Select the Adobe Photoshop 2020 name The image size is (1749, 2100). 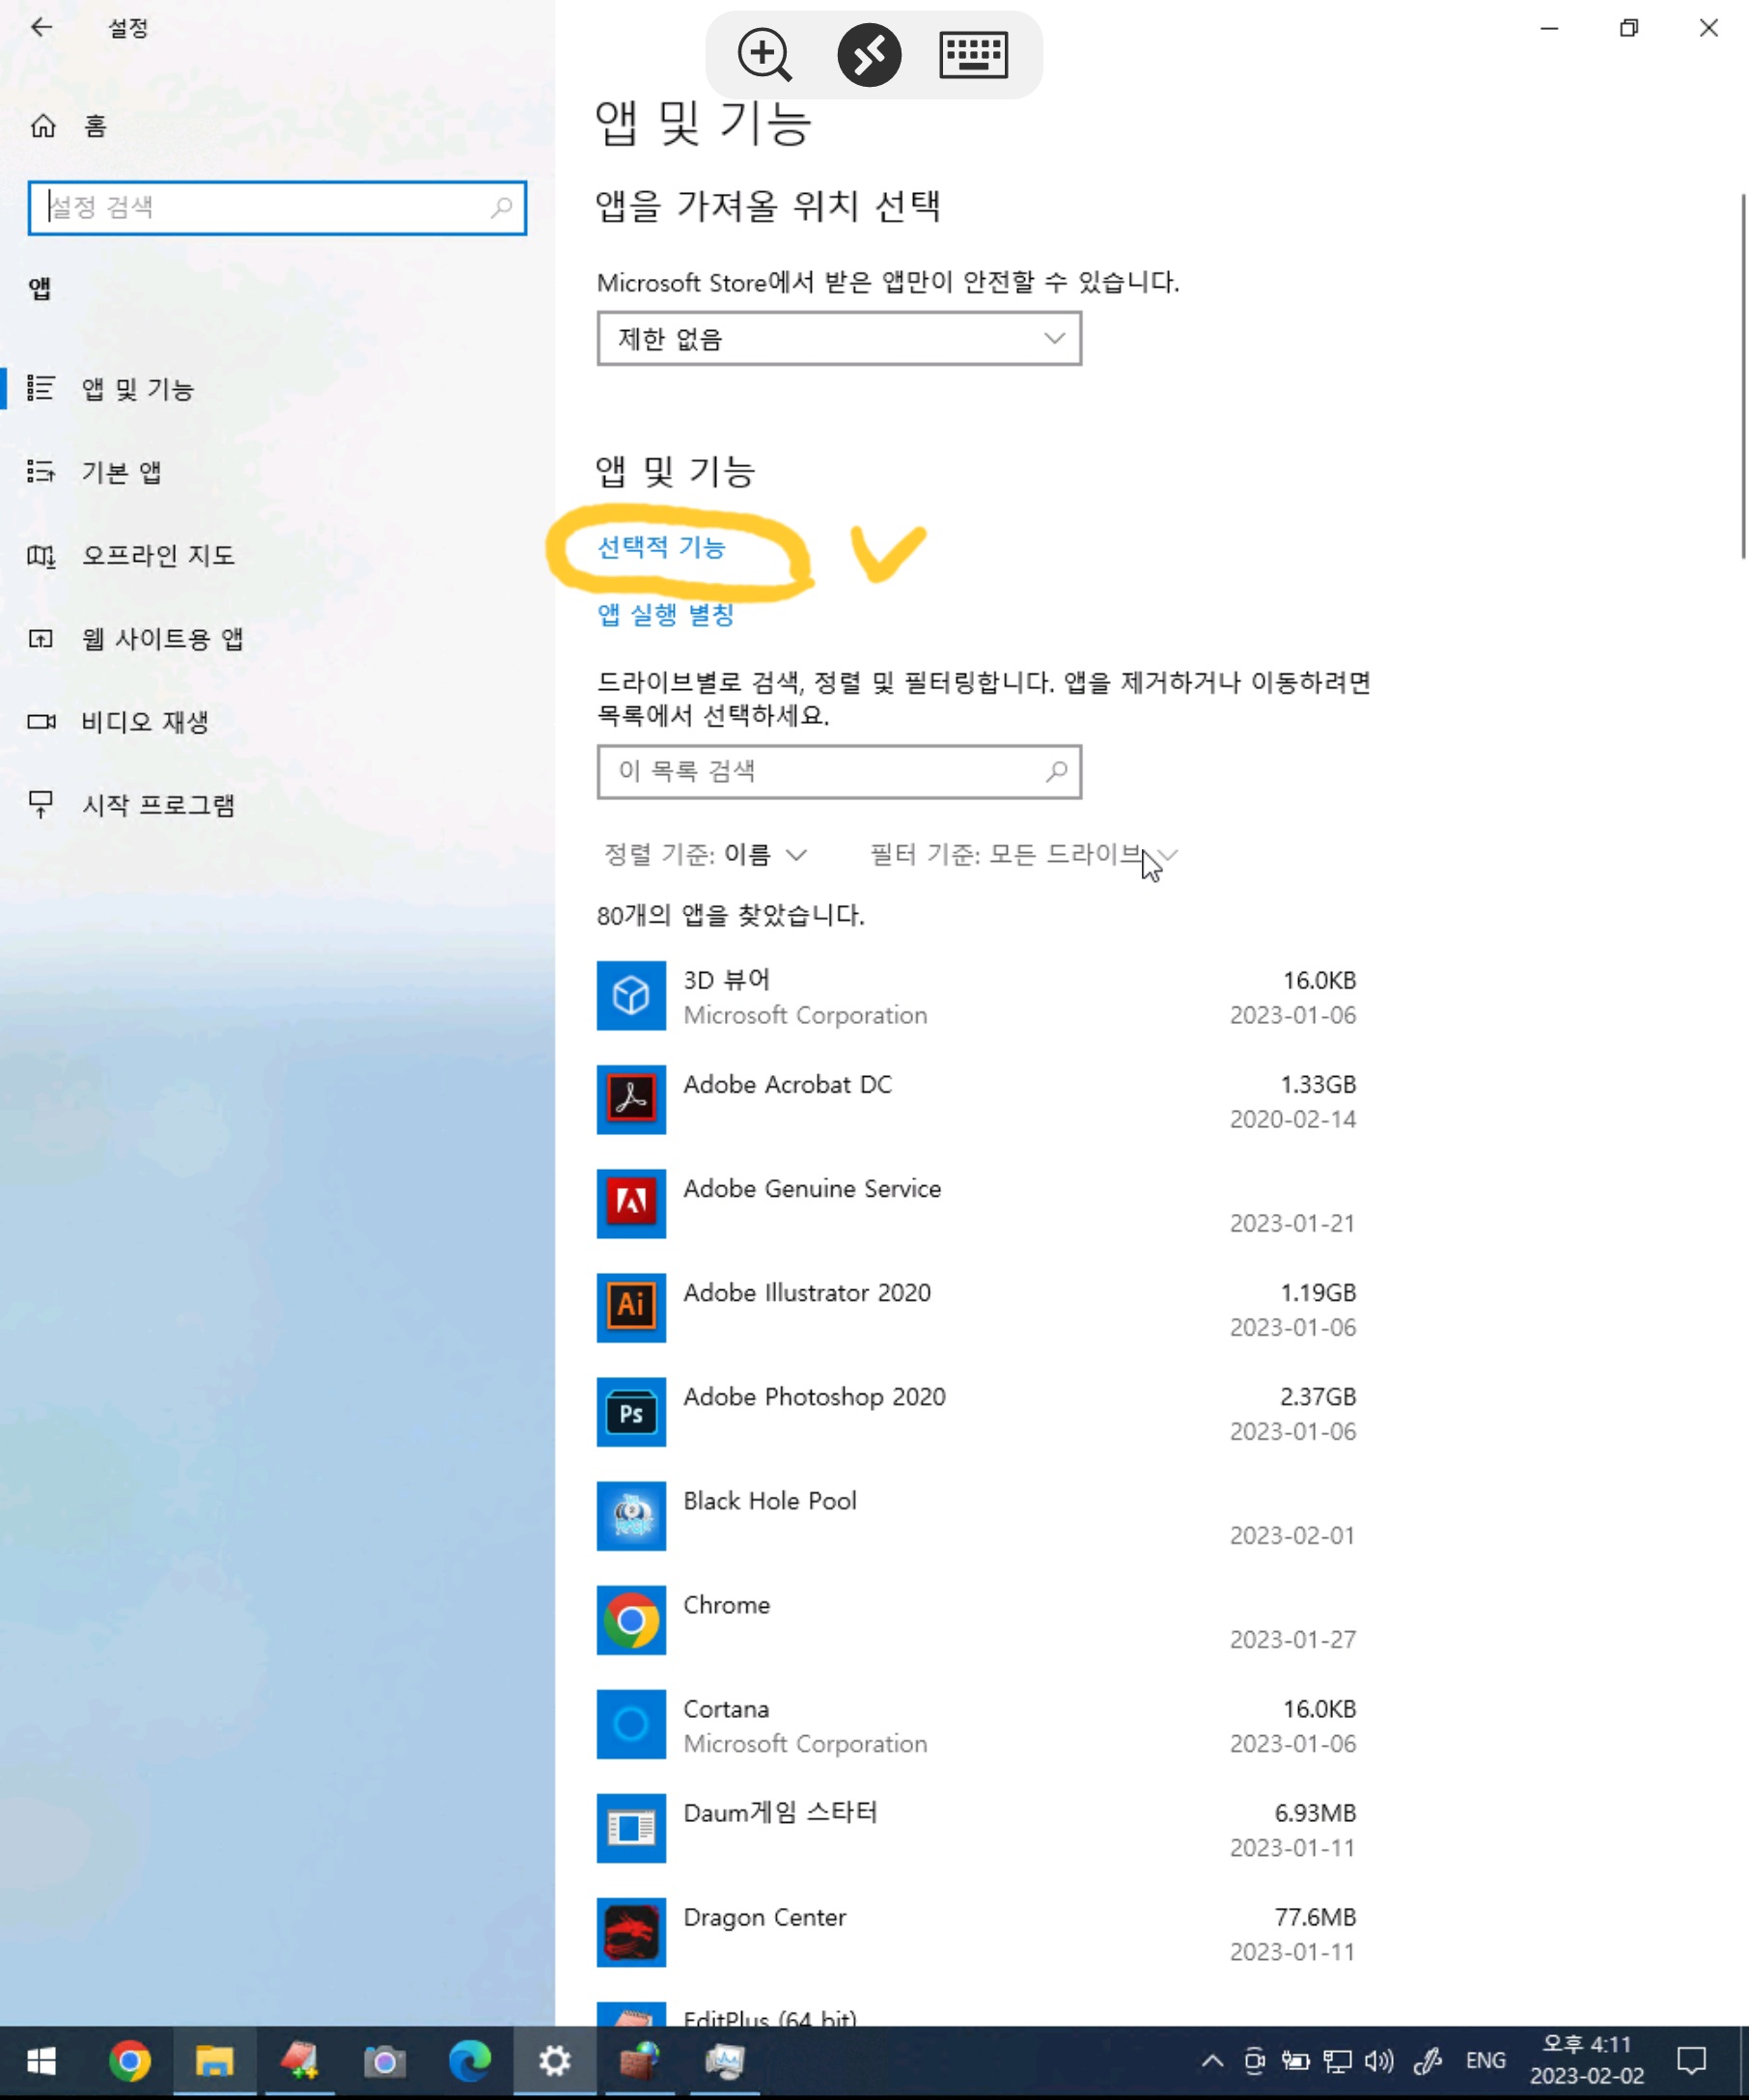(x=814, y=1396)
